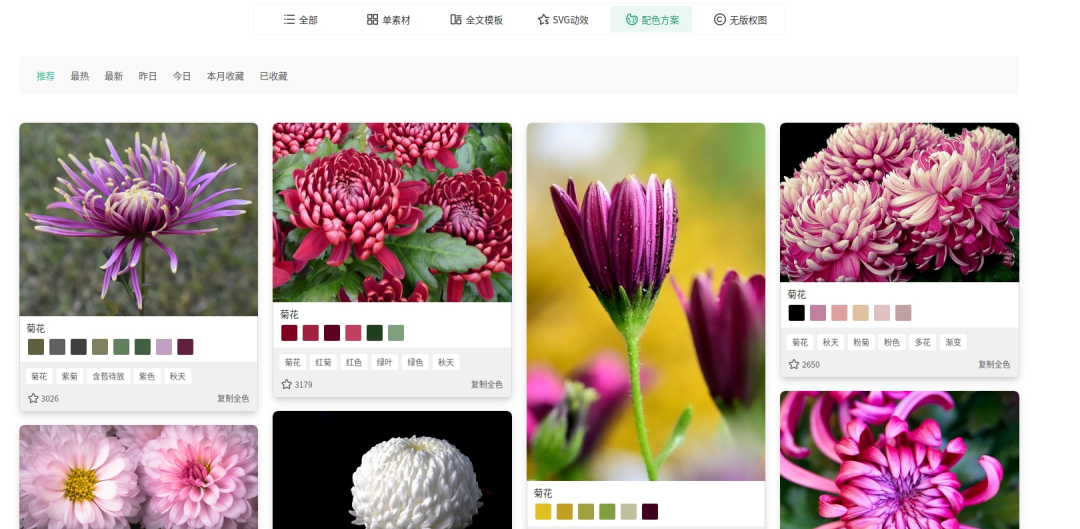Image resolution: width=1080 pixels, height=529 pixels.
Task: Select the 已收藏 filter
Action: pos(273,76)
